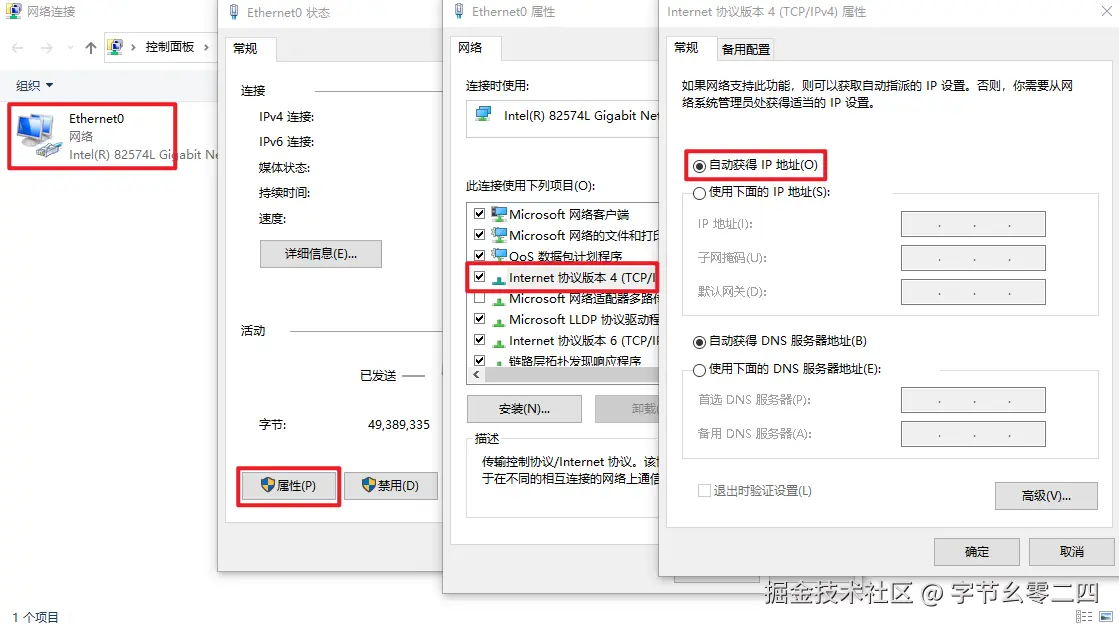Click the 属性(P) button
The height and width of the screenshot is (626, 1119).
coord(288,485)
